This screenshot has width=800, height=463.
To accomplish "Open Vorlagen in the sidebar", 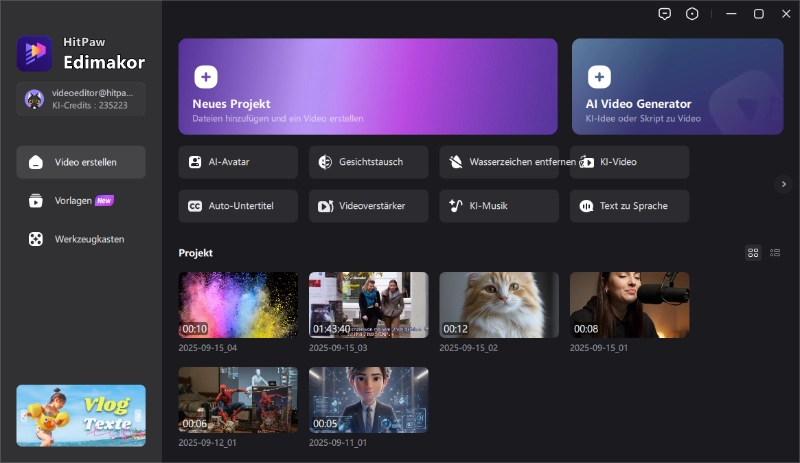I will 81,201.
